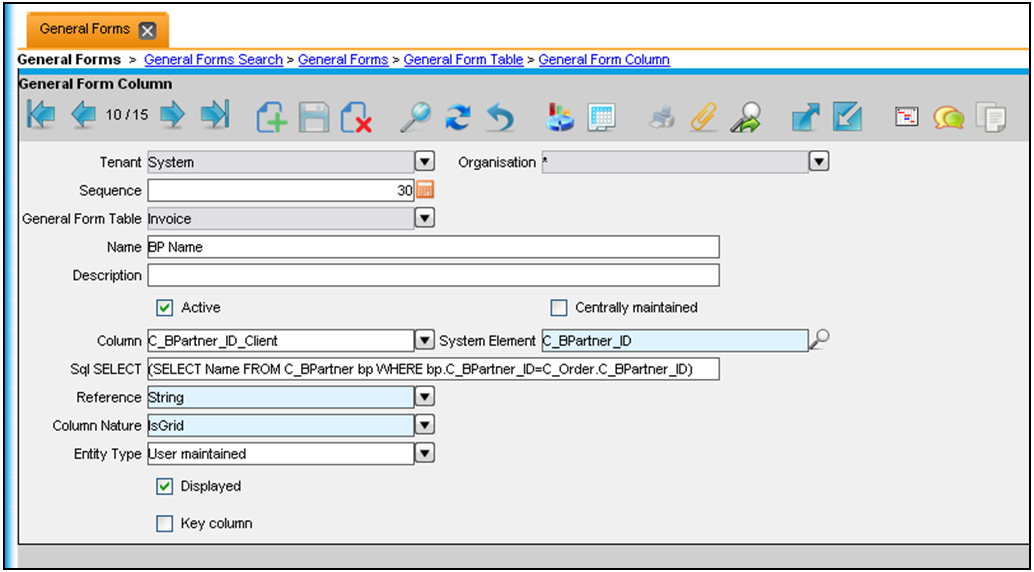The width and height of the screenshot is (1034, 572).
Task: Save record using the floppy disk icon
Action: coord(314,117)
